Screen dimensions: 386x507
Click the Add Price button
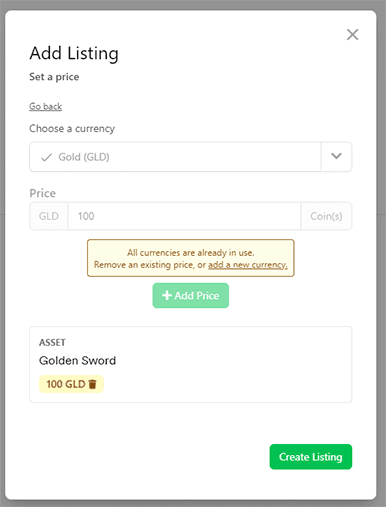click(191, 295)
